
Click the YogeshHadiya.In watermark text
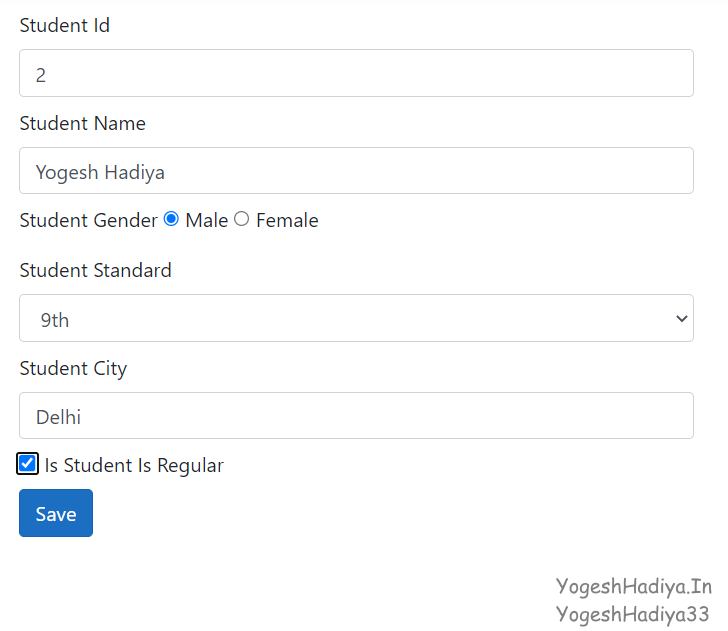pos(633,586)
